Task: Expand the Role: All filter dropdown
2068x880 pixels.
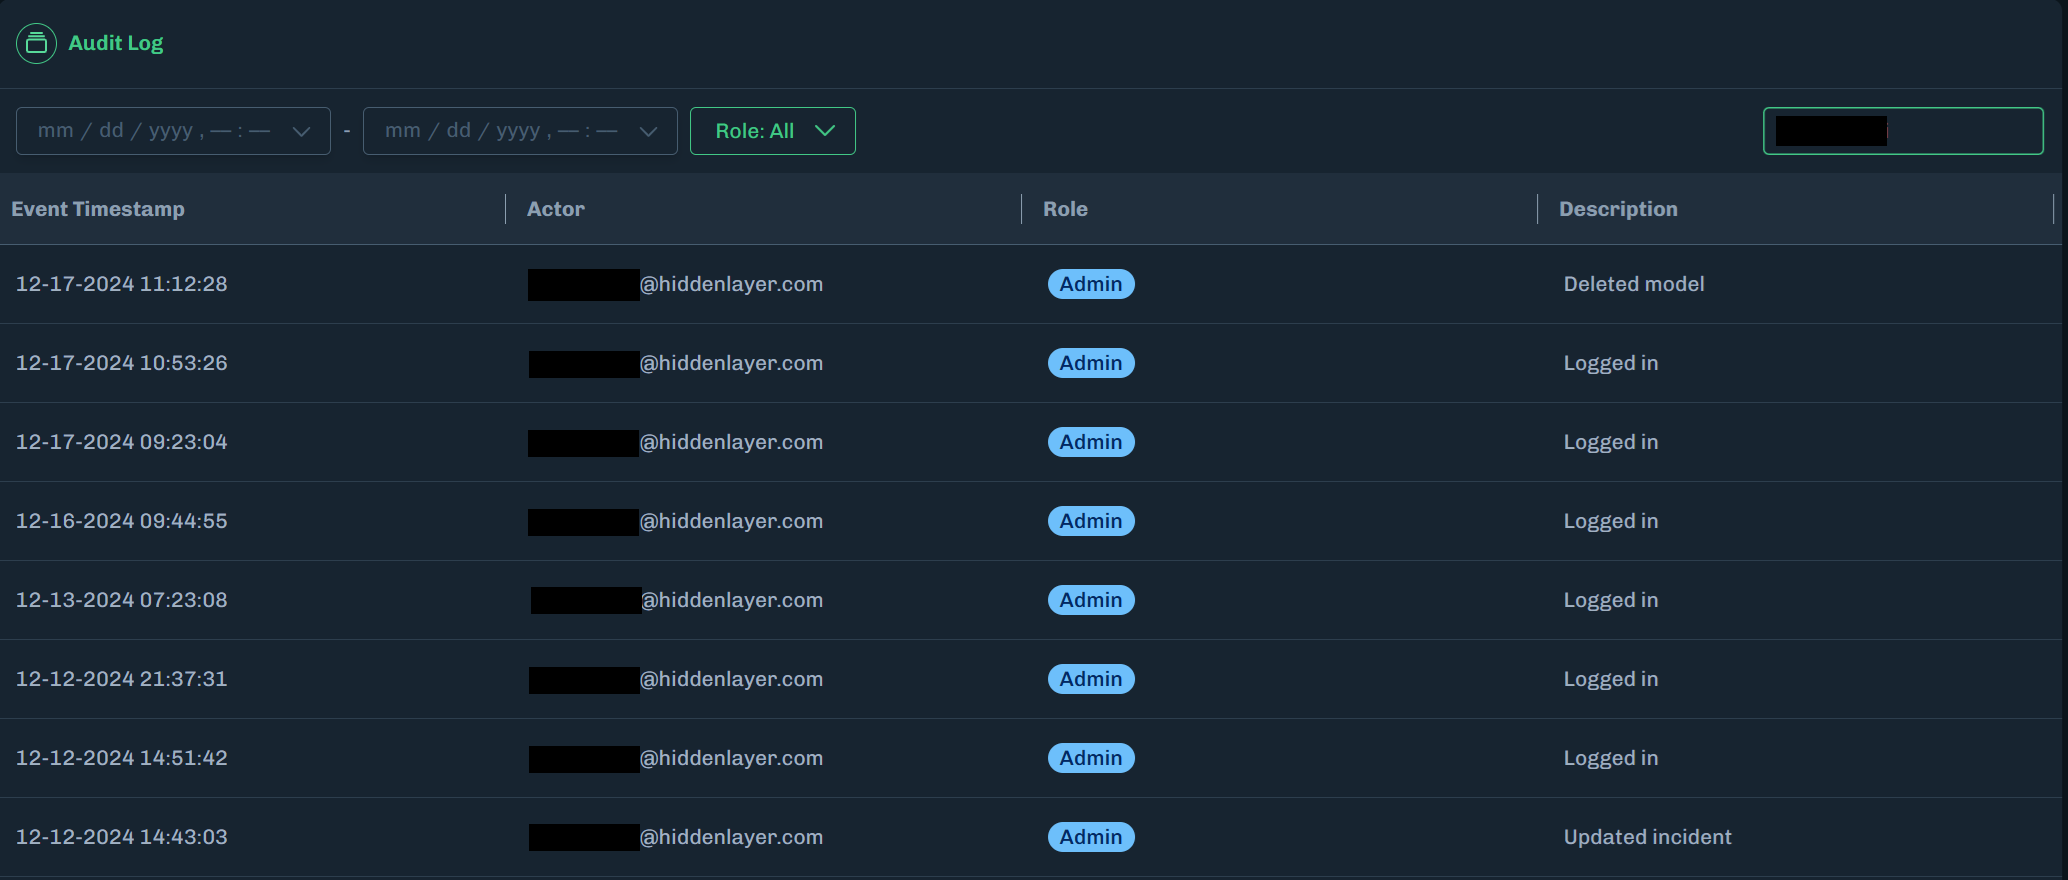Action: click(x=773, y=131)
